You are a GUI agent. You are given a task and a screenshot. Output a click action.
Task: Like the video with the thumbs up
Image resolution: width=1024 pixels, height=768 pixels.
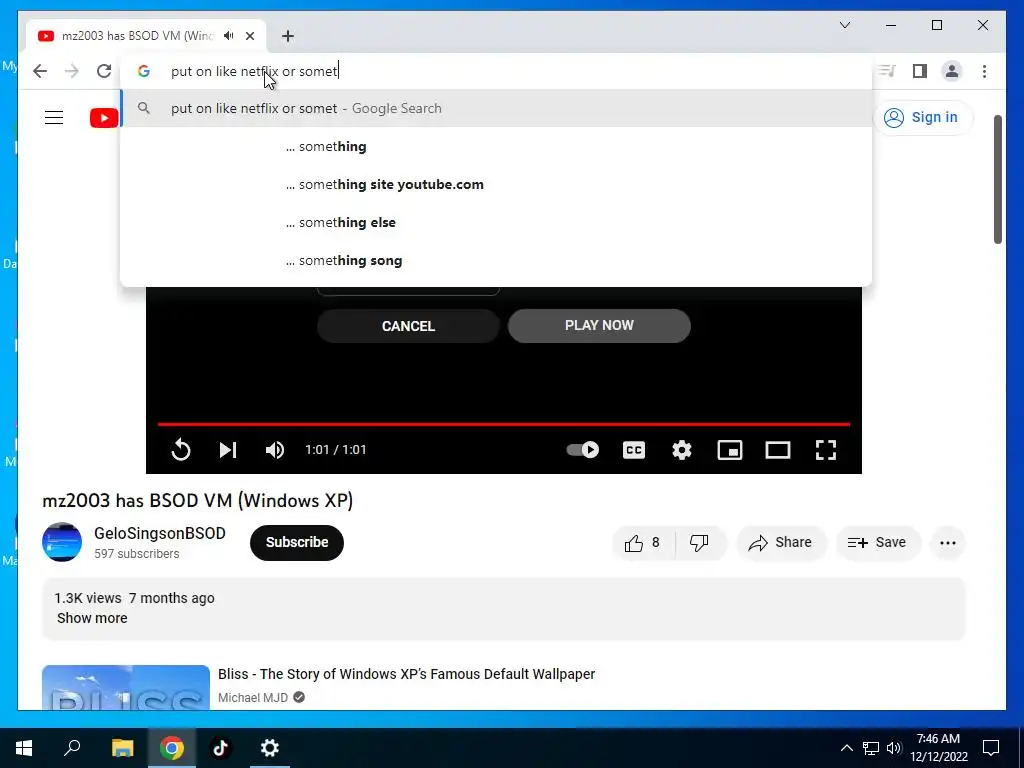pos(643,543)
